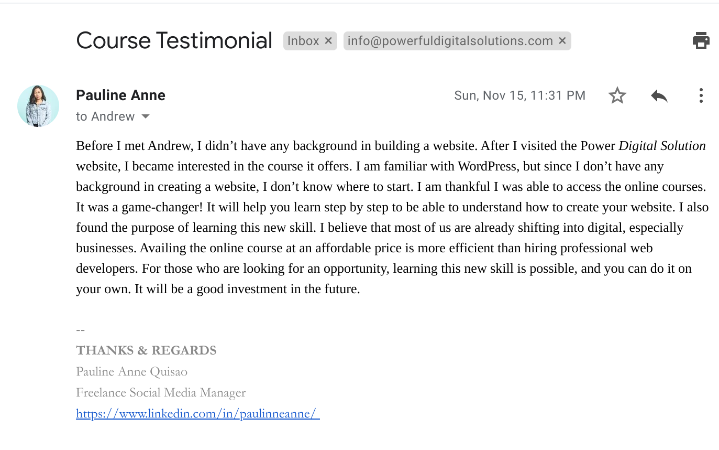Expand recipient details arrow beside 'to Andrew'

[146, 117]
